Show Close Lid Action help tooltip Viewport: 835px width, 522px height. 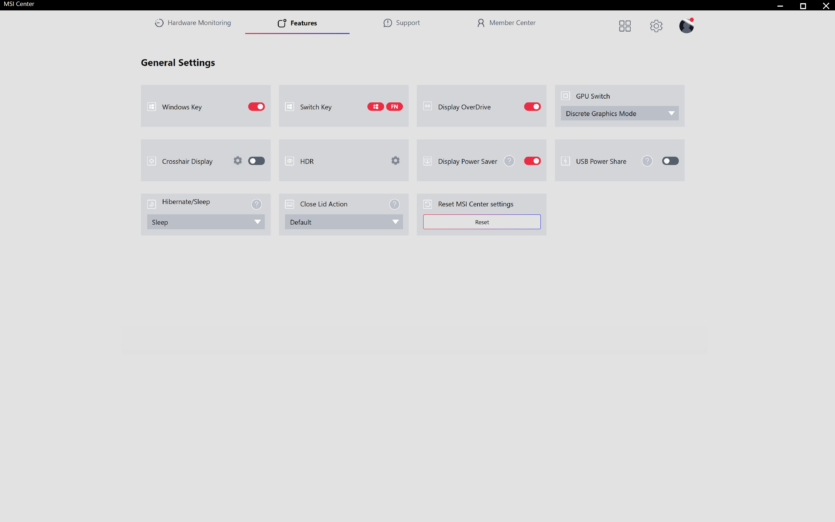(394, 204)
